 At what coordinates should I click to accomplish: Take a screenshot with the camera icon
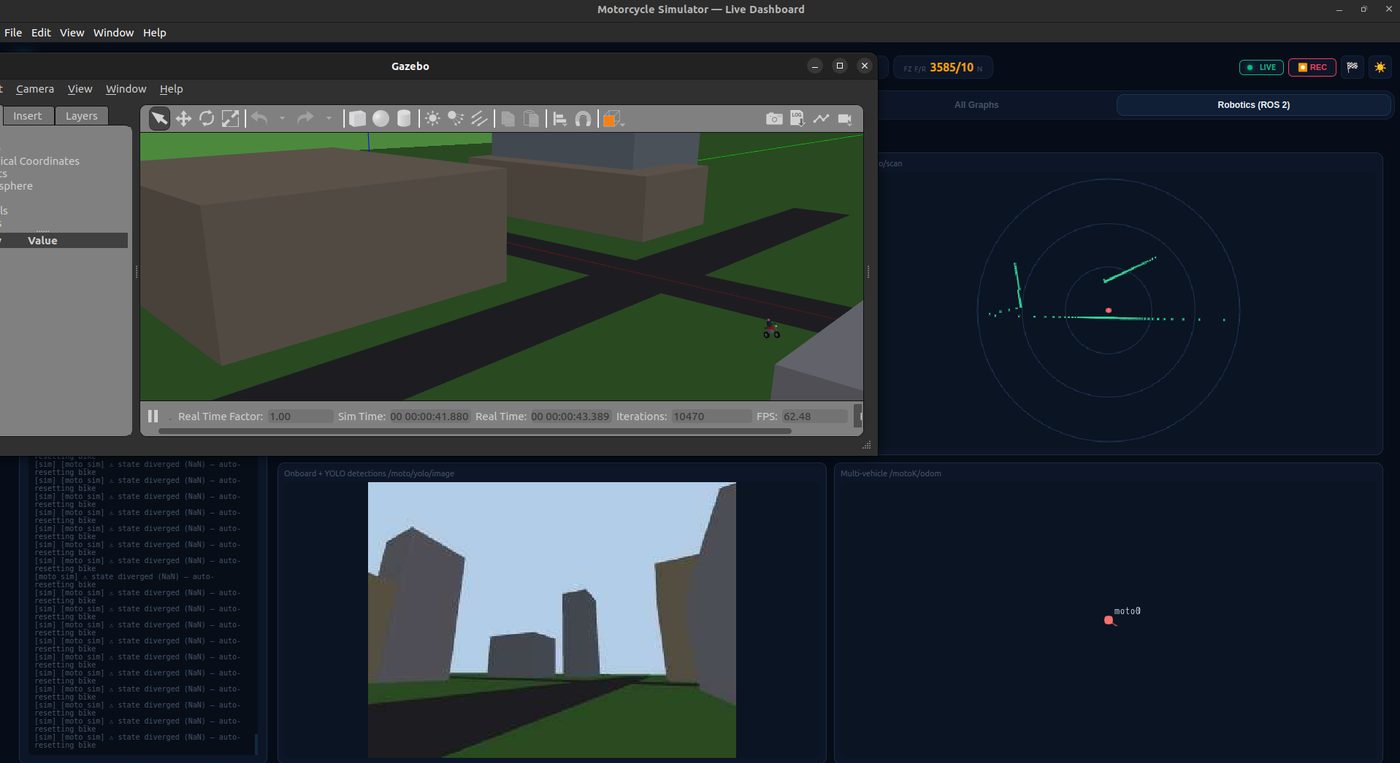point(774,119)
